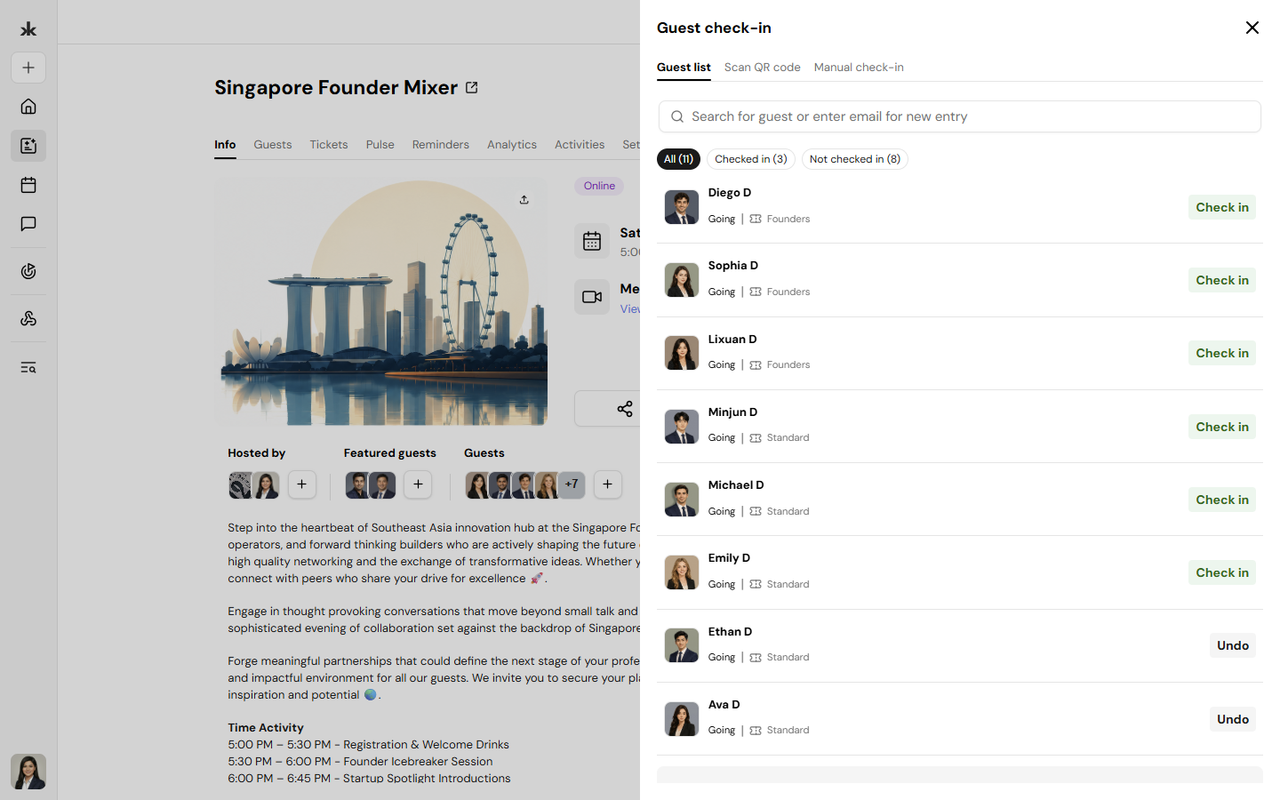Open the Analytics tab of event
This screenshot has width=1280, height=800.
pyautogui.click(x=512, y=145)
